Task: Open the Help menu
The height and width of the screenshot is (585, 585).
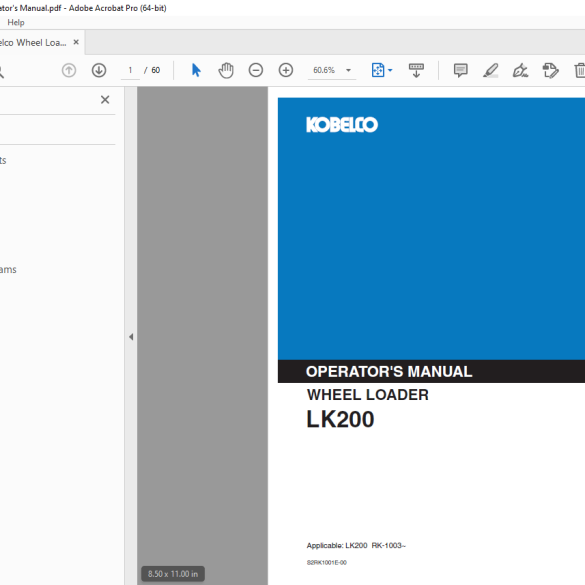Action: click(16, 22)
